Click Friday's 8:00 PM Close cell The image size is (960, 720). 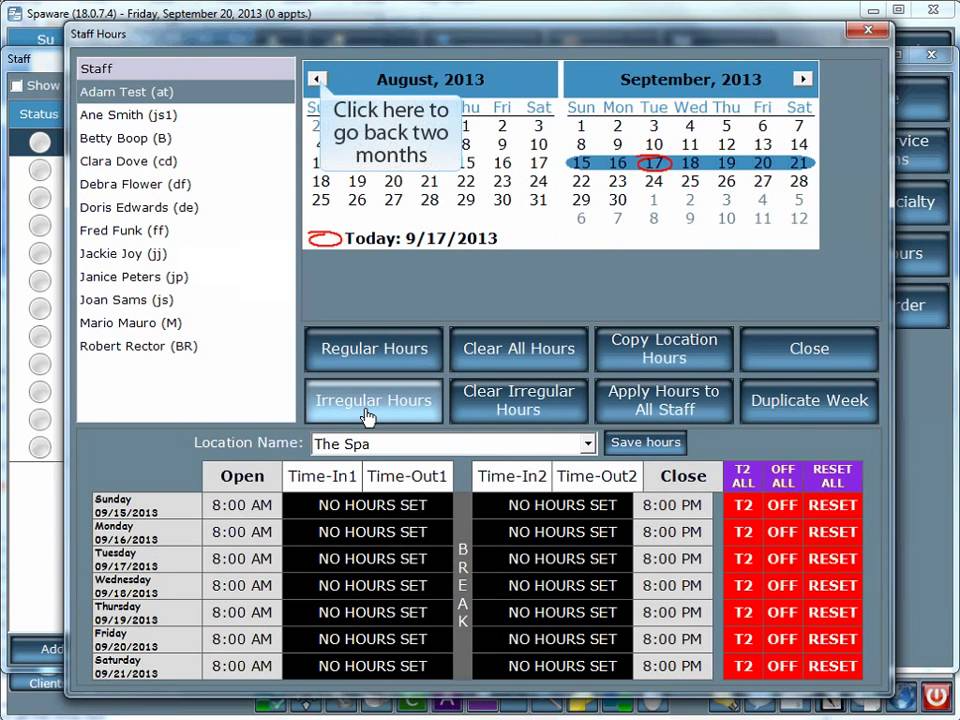pos(672,639)
